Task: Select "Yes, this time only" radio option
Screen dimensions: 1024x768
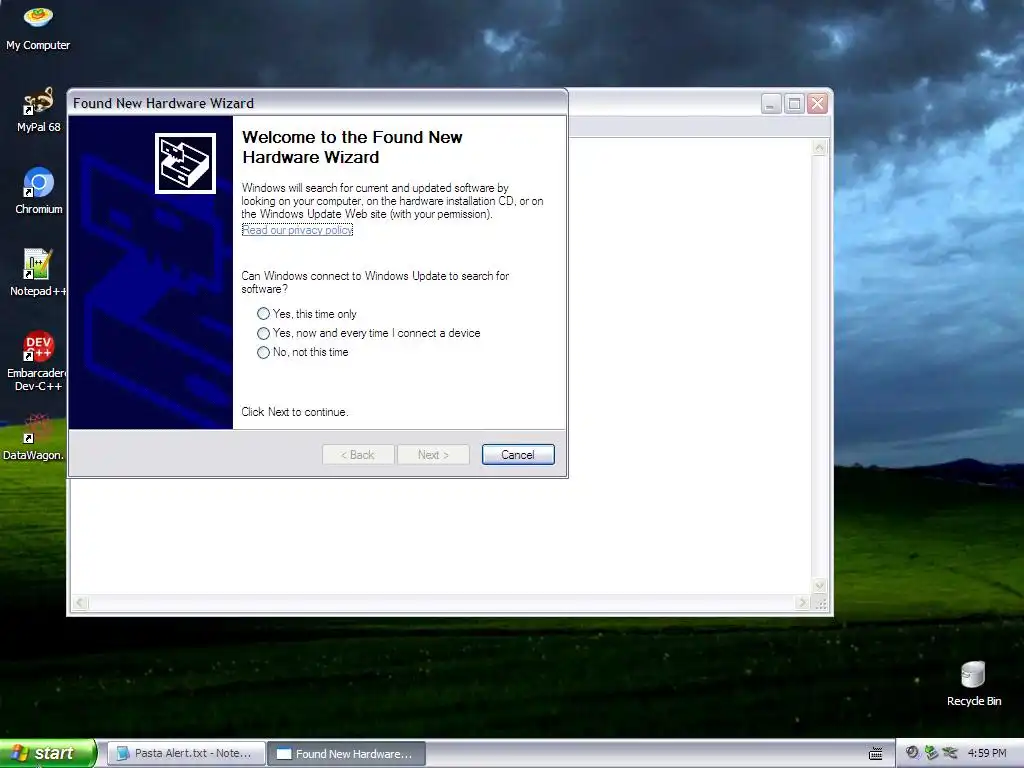Action: [307, 314]
